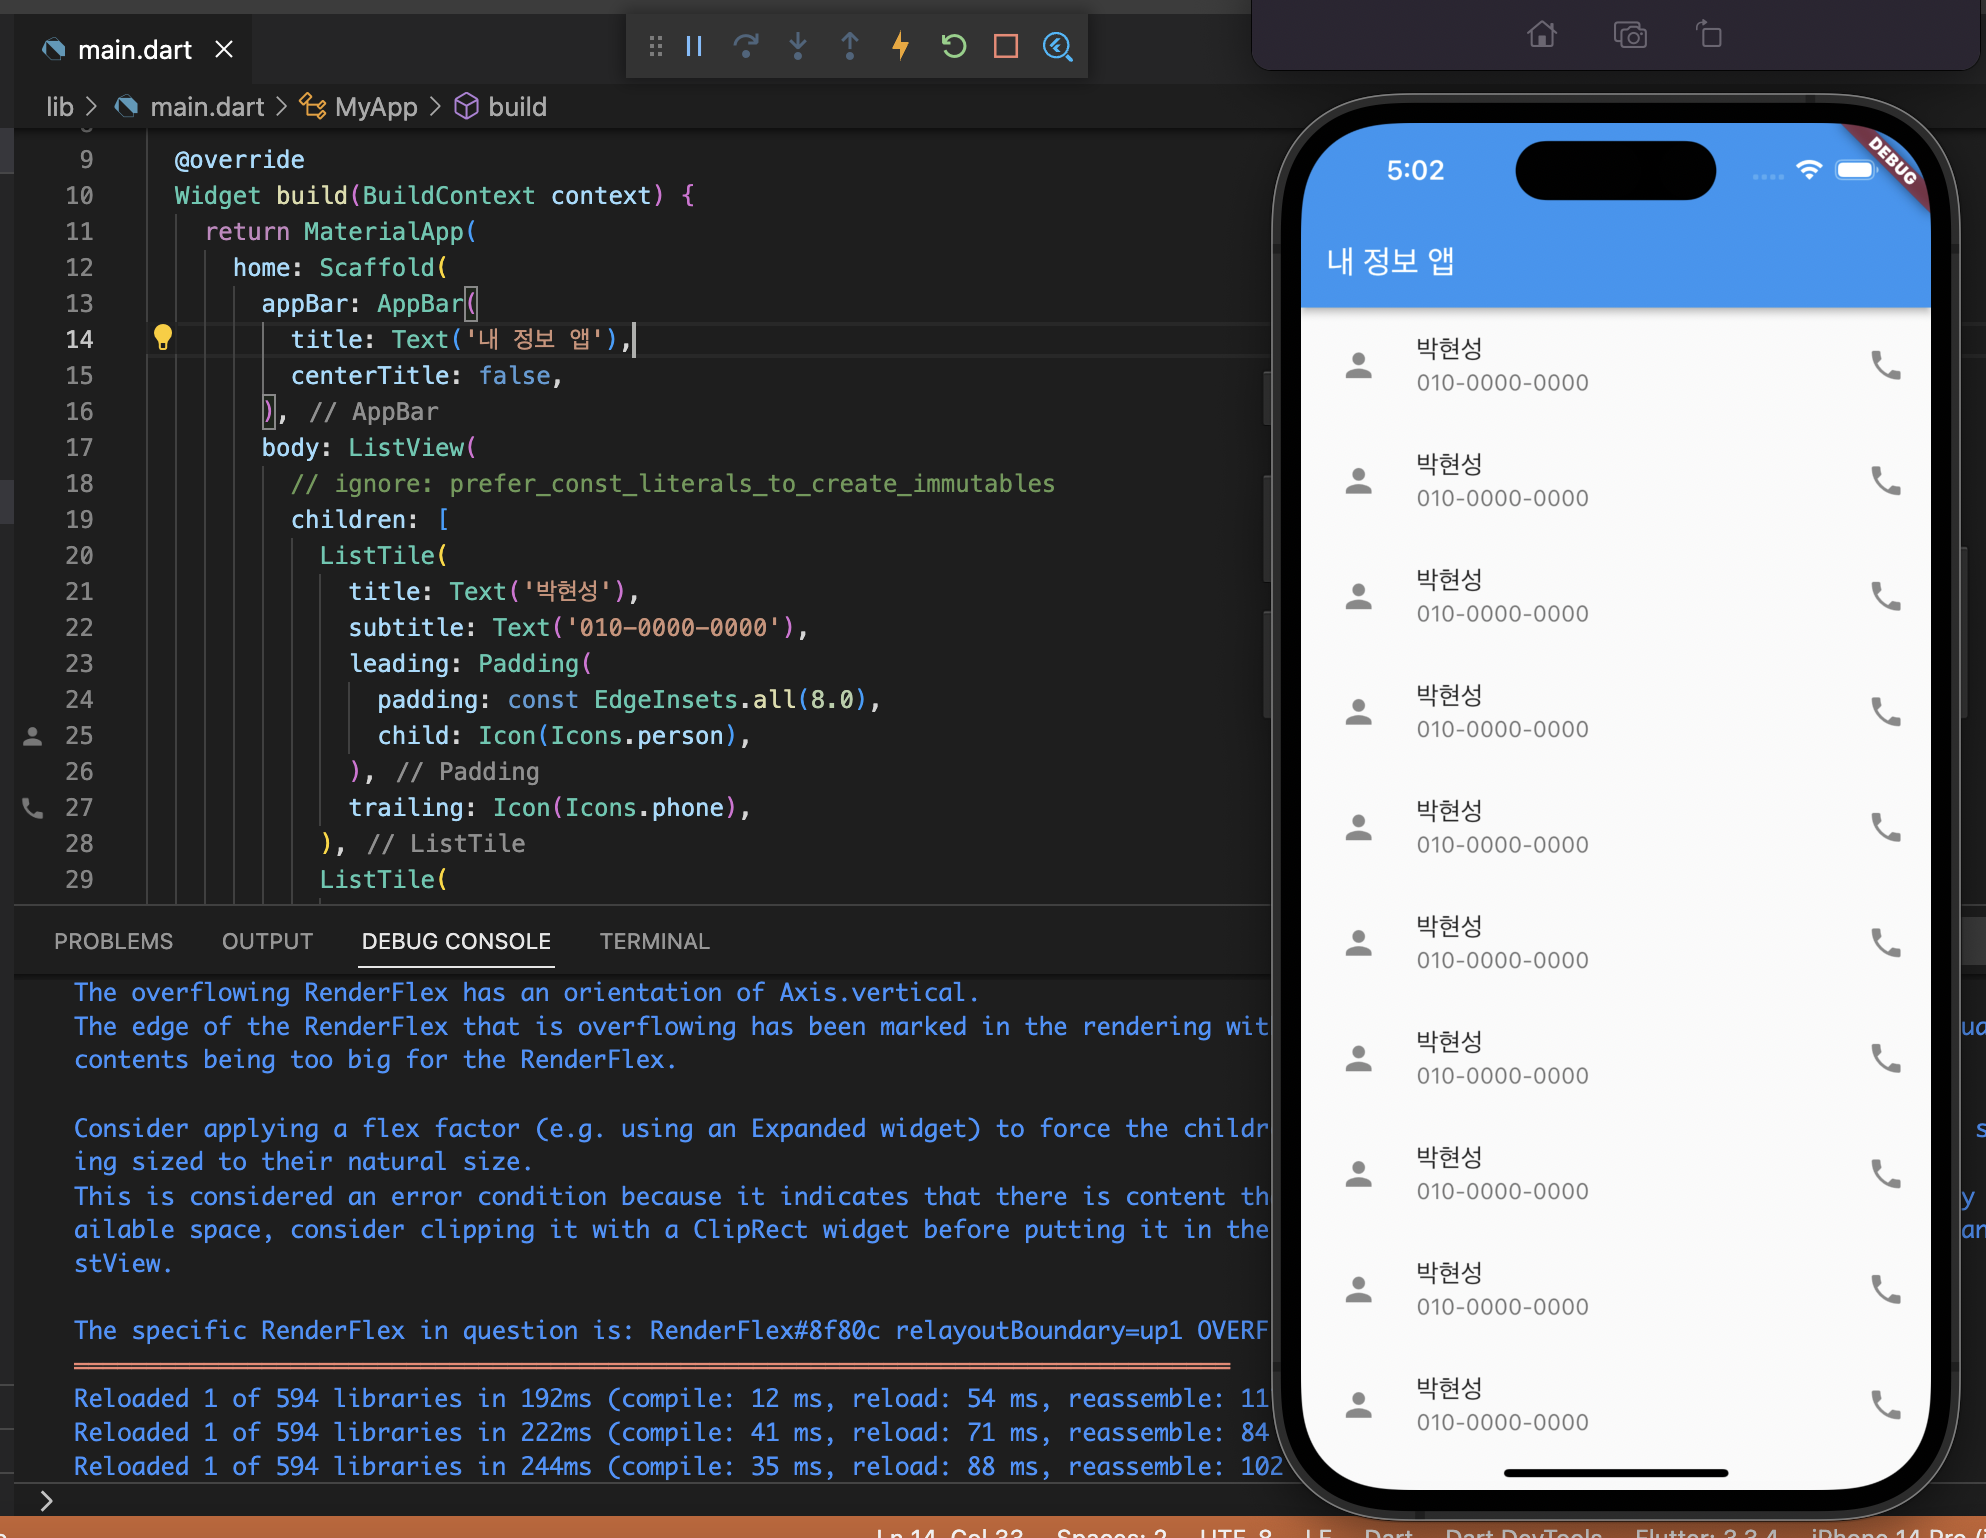Click the build breadcrumb item

tap(516, 107)
